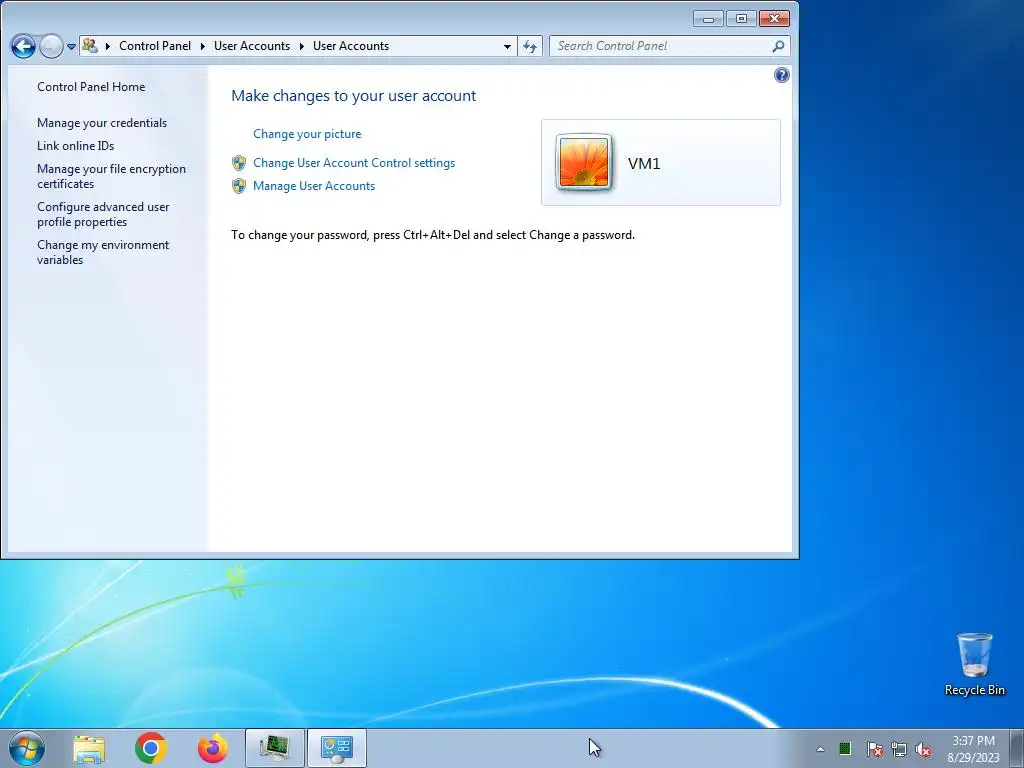This screenshot has height=768, width=1024.
Task: Open Change User Account Control settings
Action: pos(354,163)
